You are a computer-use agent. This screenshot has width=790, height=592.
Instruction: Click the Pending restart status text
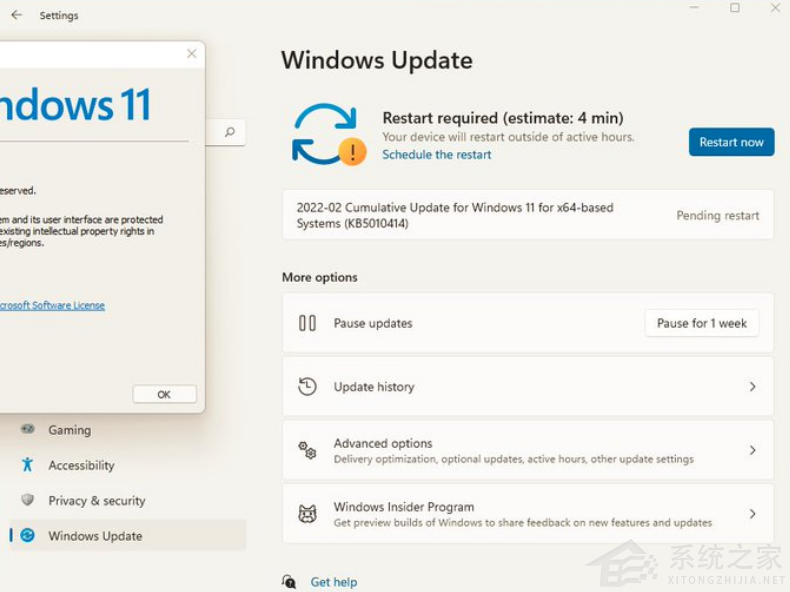[717, 216]
